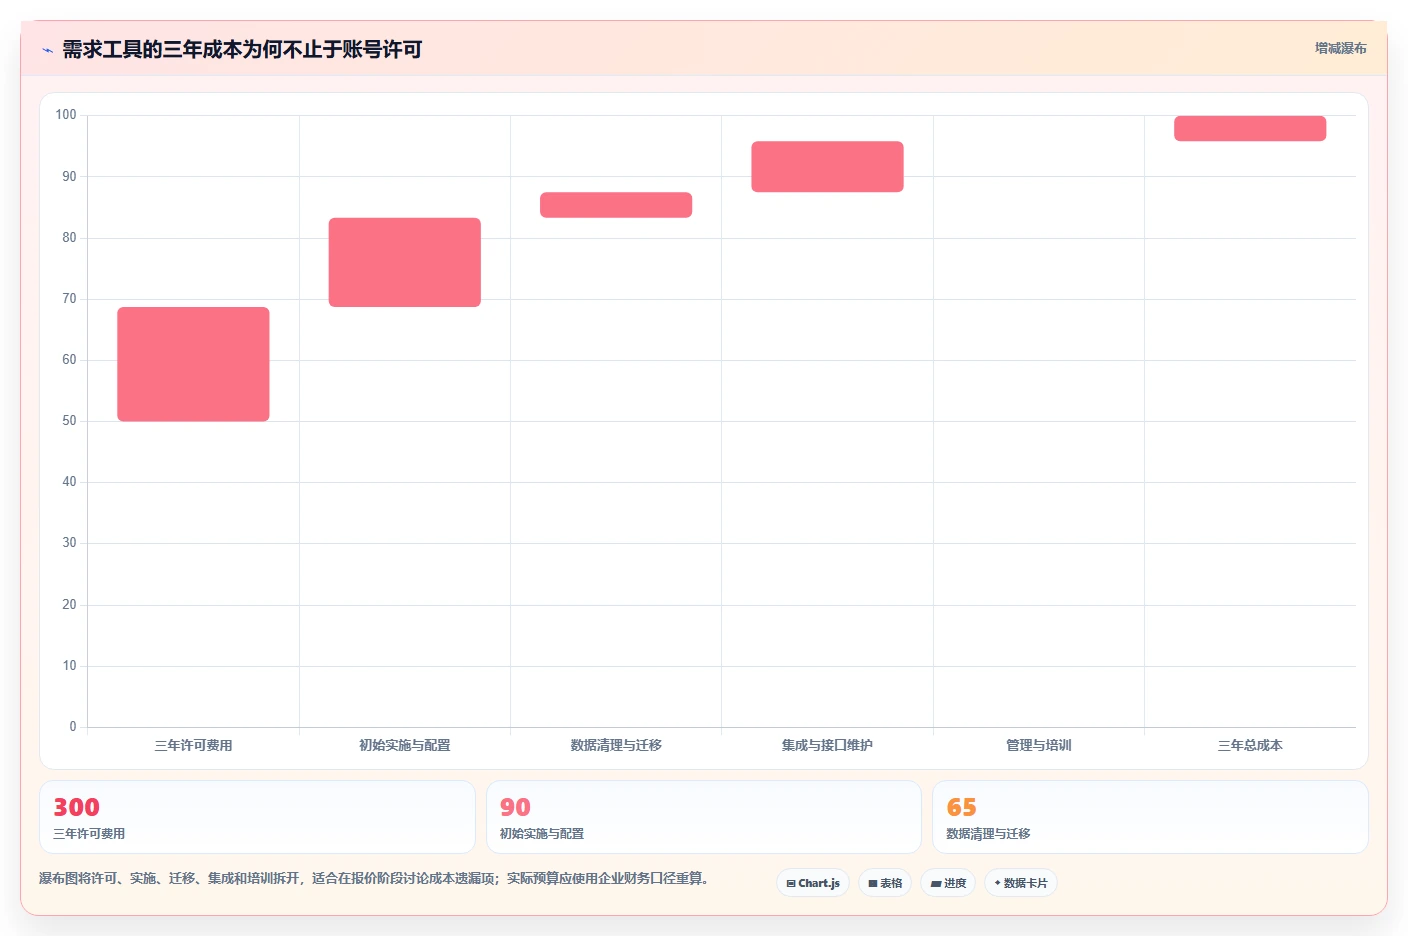Click the x-axis label 初始实施与配置
The height and width of the screenshot is (936, 1408).
pyautogui.click(x=405, y=745)
